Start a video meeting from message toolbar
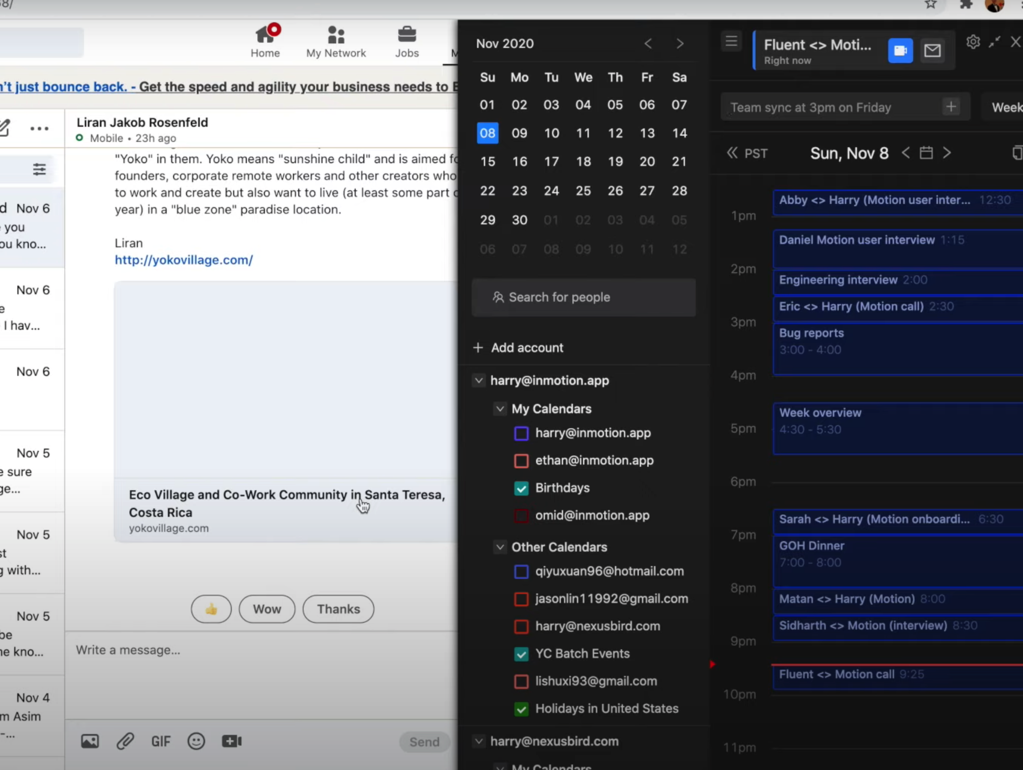Image resolution: width=1023 pixels, height=770 pixels. pos(232,741)
